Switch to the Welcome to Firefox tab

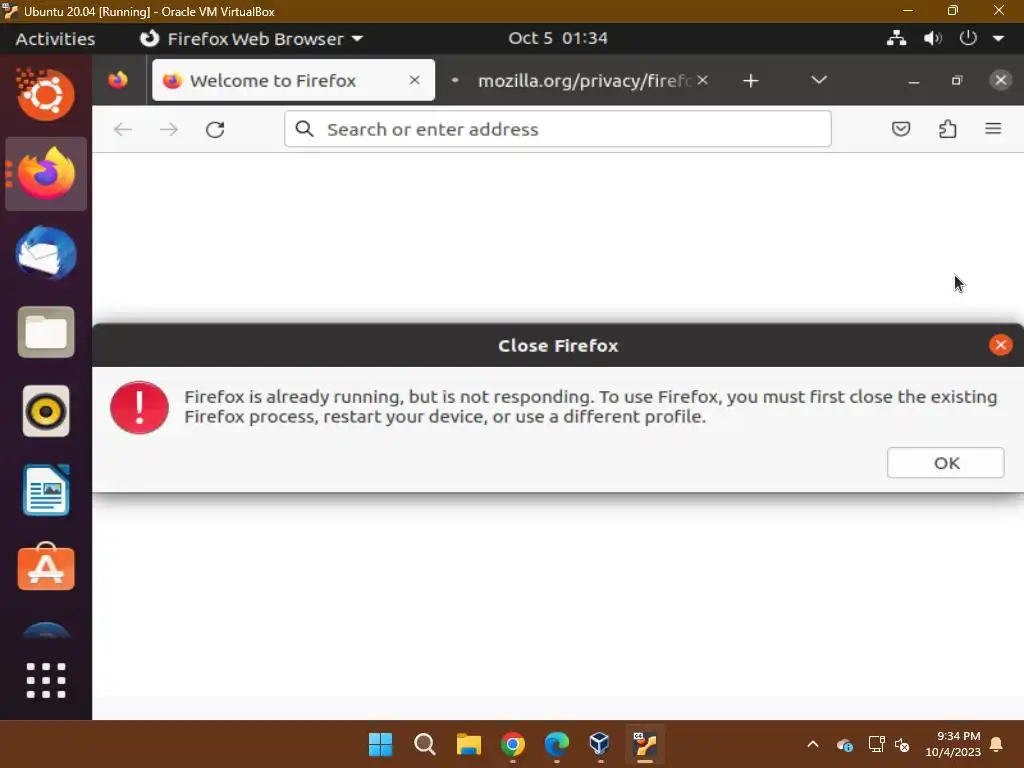tap(293, 80)
